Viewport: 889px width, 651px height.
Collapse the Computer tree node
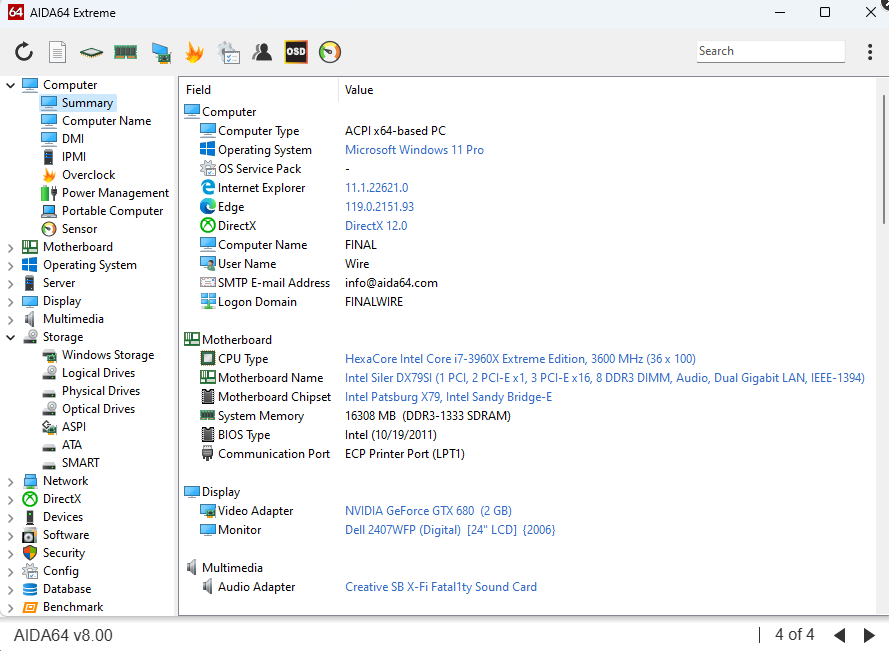(x=11, y=85)
